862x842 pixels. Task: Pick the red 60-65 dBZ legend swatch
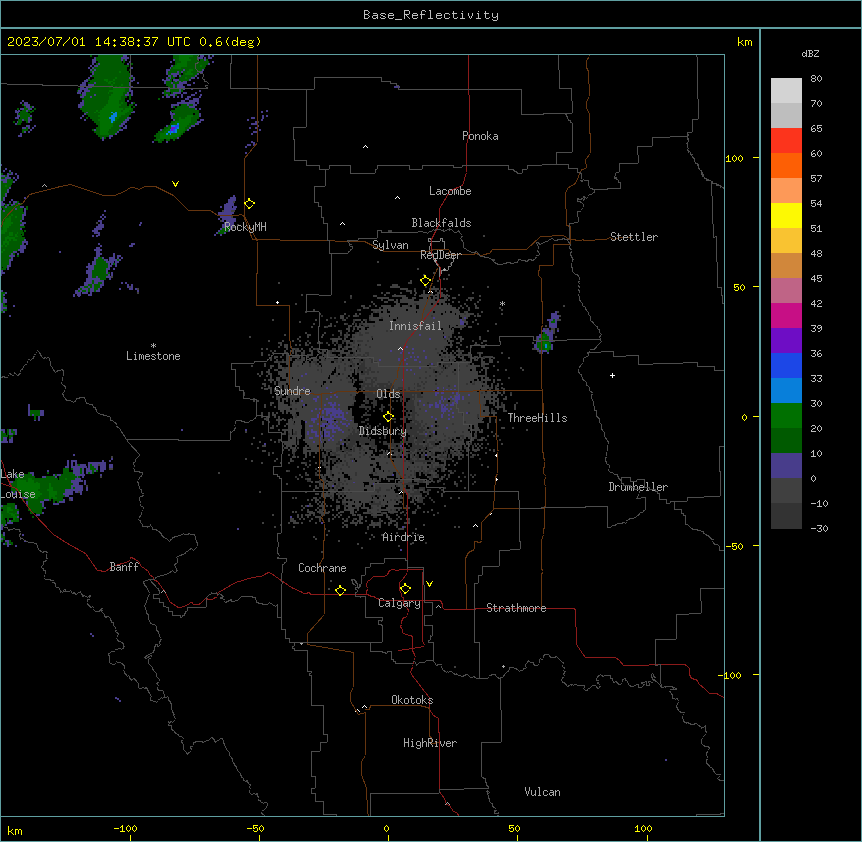tap(786, 141)
